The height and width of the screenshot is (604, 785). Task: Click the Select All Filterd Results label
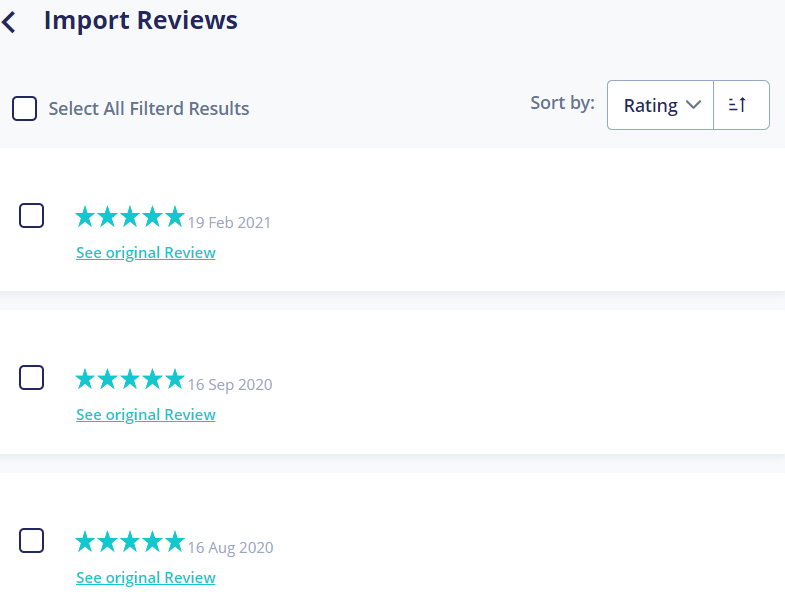pos(149,109)
